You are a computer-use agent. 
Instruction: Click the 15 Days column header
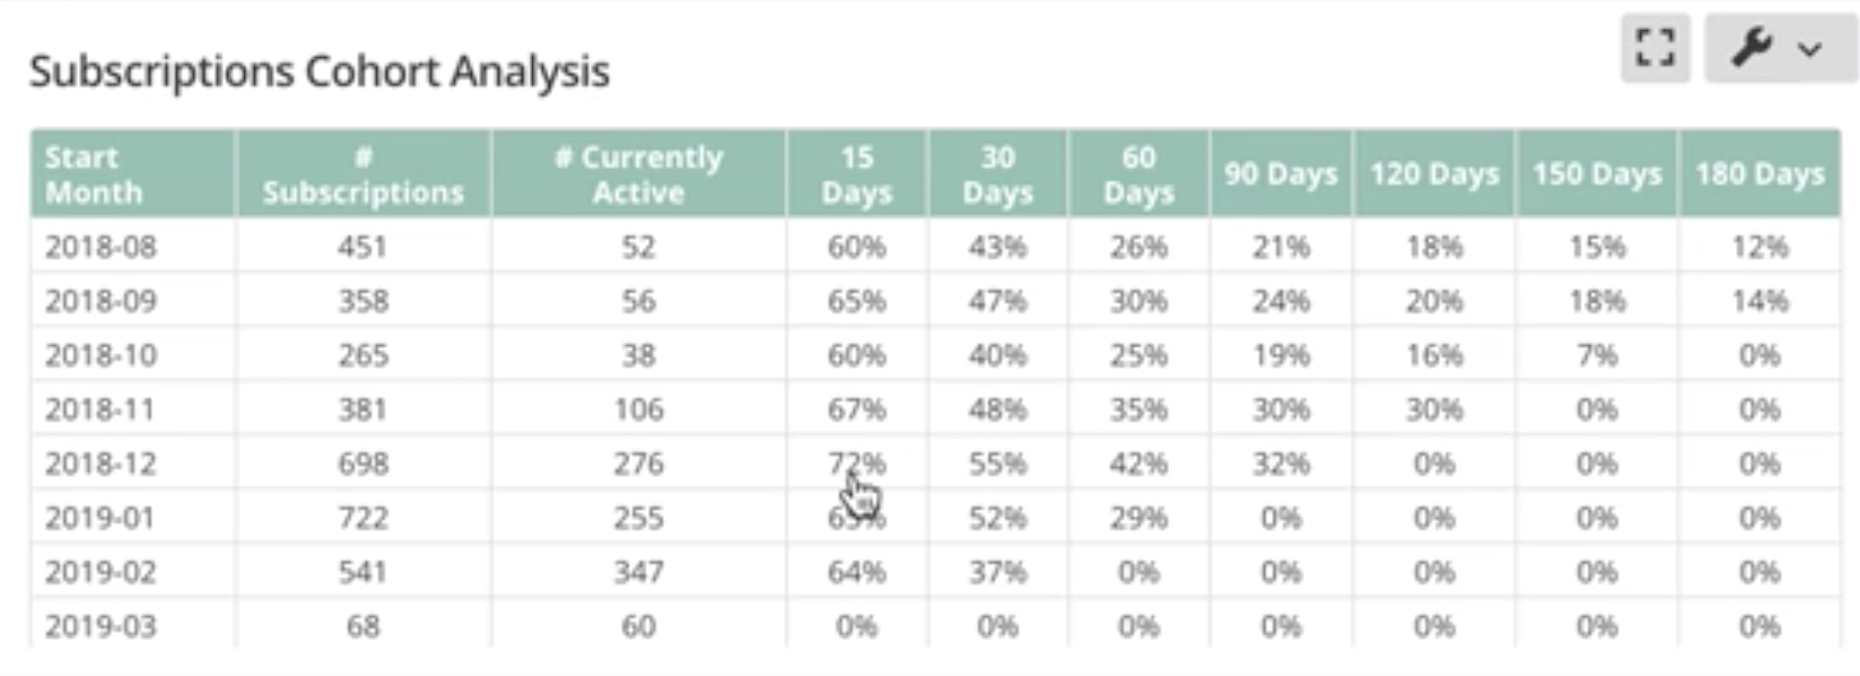[857, 173]
